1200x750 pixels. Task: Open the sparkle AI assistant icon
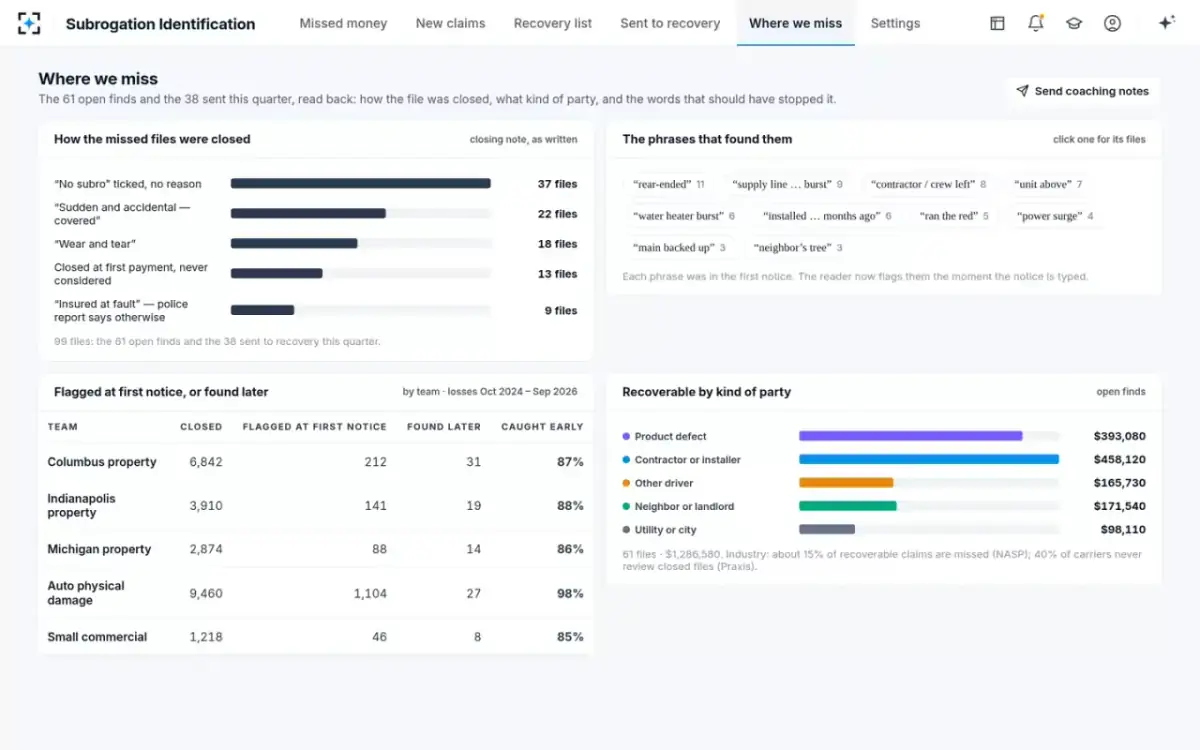coord(1166,23)
